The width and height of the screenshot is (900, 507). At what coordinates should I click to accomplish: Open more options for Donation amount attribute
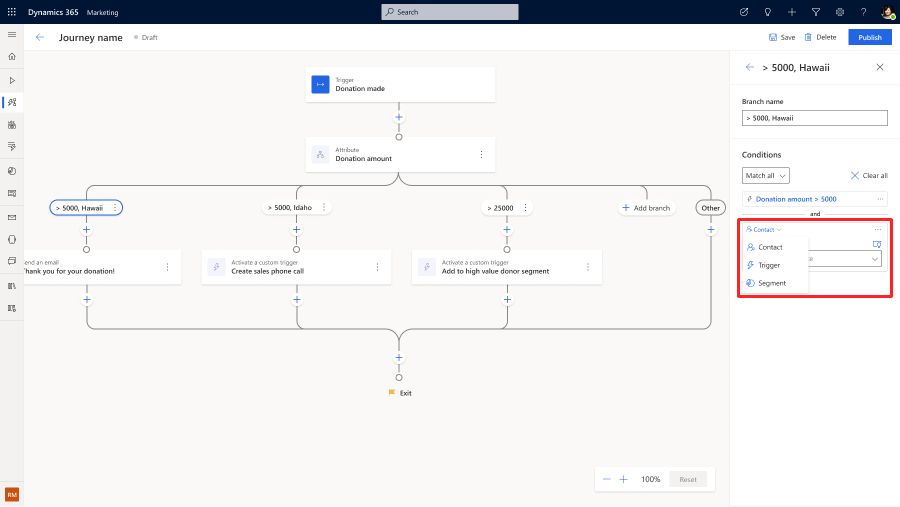point(481,154)
